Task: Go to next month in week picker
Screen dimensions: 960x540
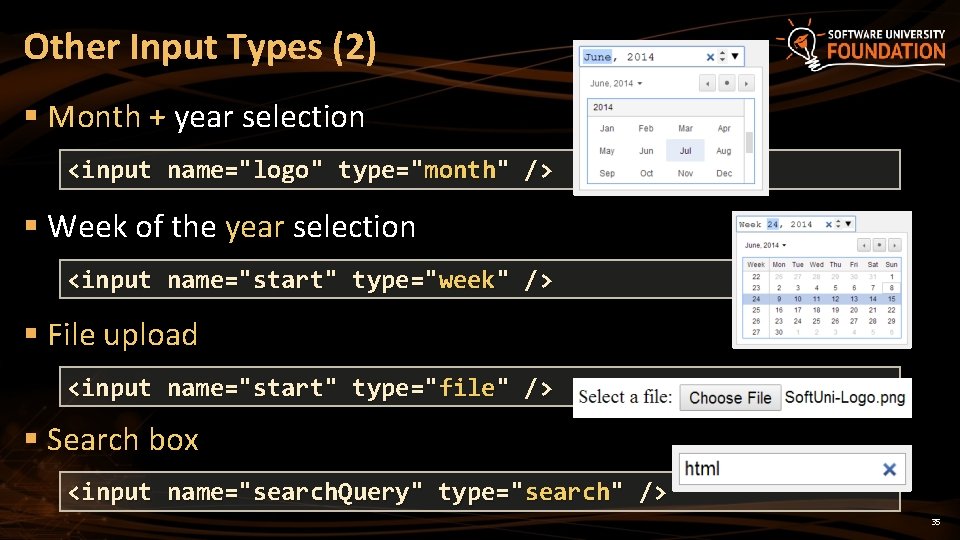Action: [894, 245]
